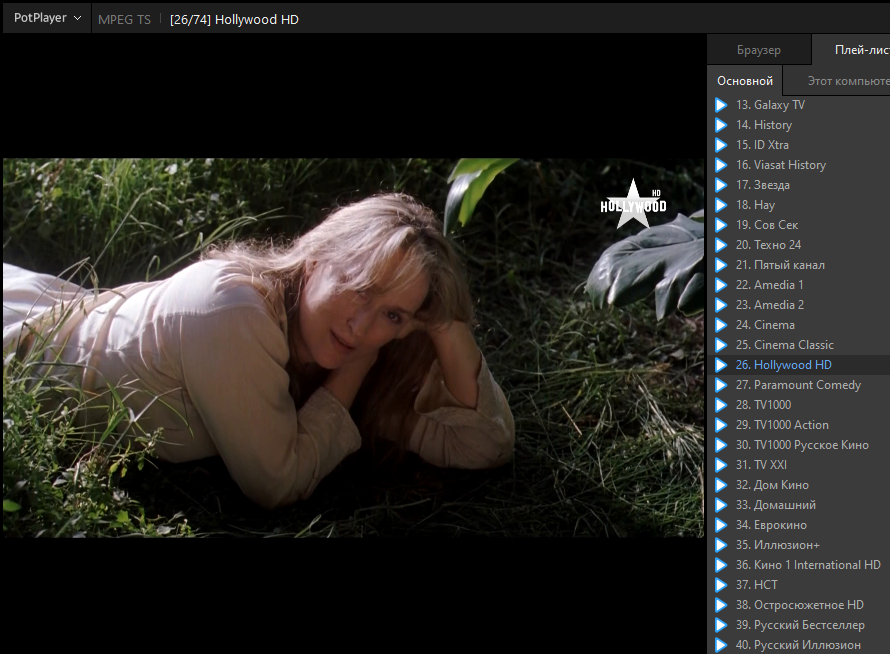Select channel 15. ID Xtra text
Screen dimensions: 890x654
[x=762, y=145]
